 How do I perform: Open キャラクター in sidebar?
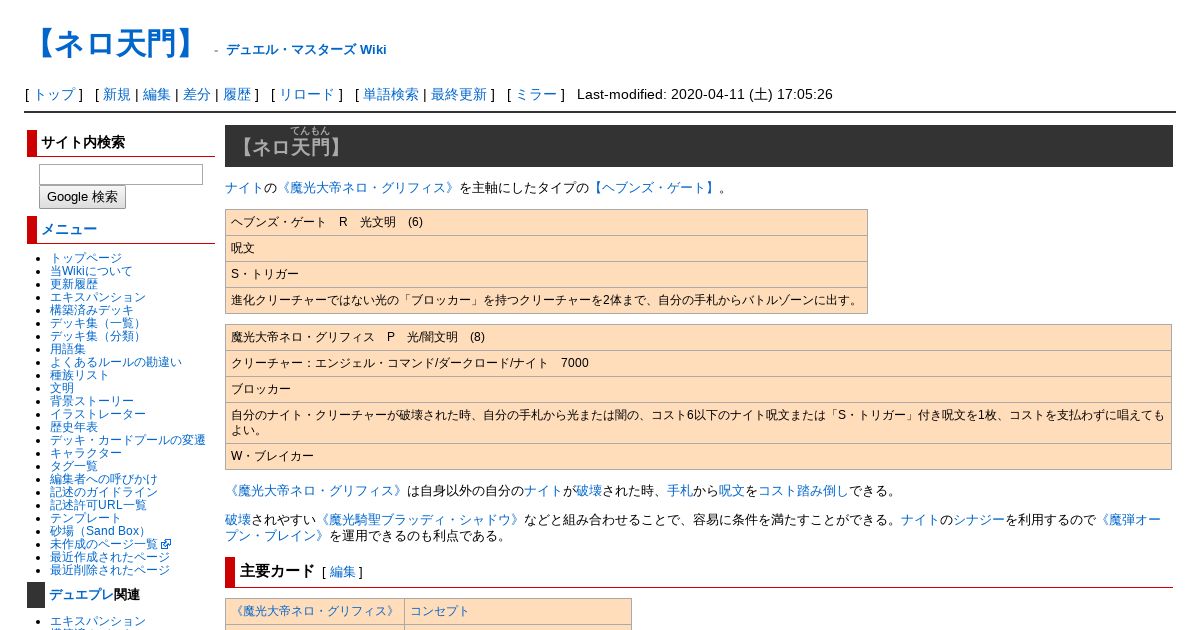tap(86, 453)
